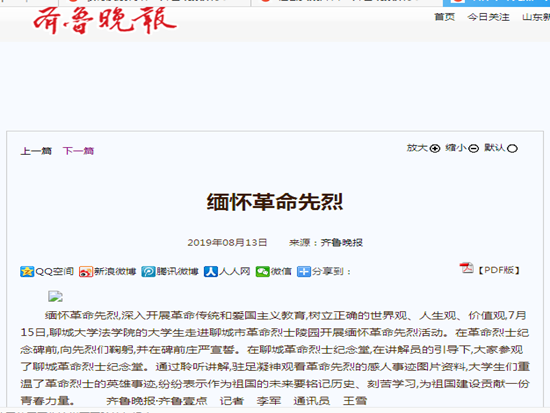The height and width of the screenshot is (413, 550).
Task: Click the QQ空间 share icon
Action: point(27,272)
